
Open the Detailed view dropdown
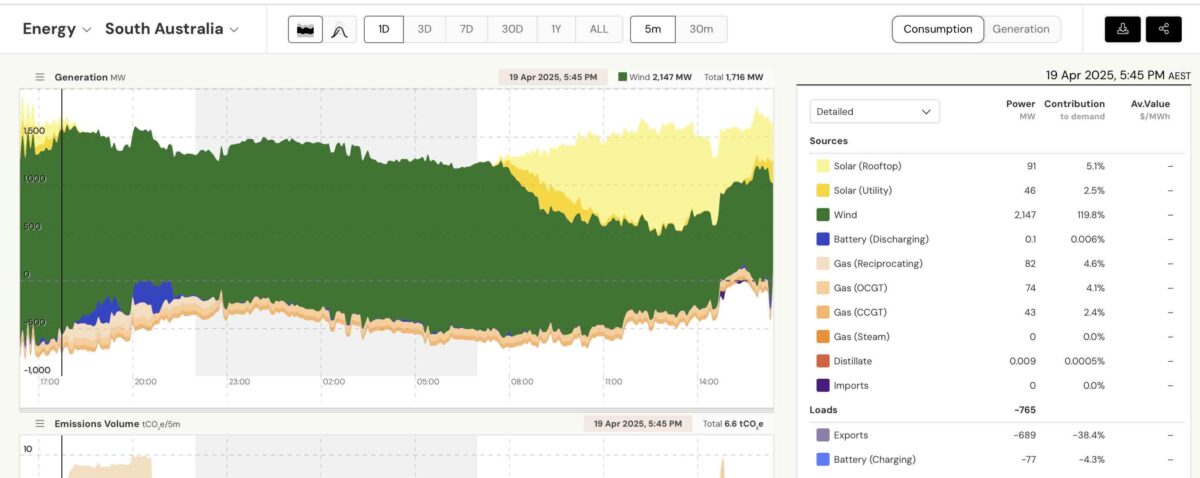tap(874, 111)
